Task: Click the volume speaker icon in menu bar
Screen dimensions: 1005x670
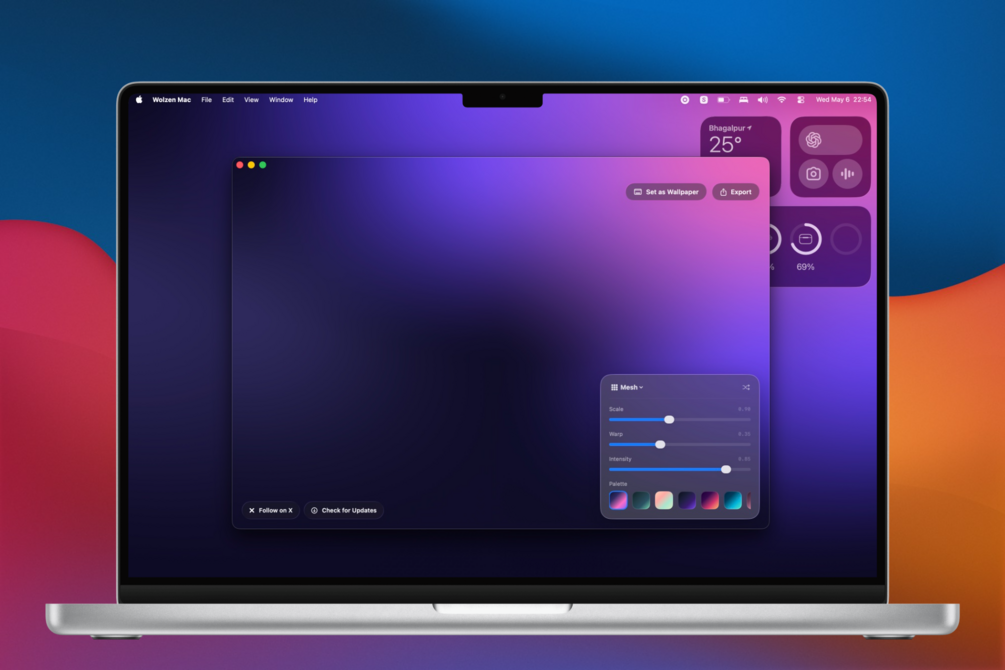Action: (763, 99)
